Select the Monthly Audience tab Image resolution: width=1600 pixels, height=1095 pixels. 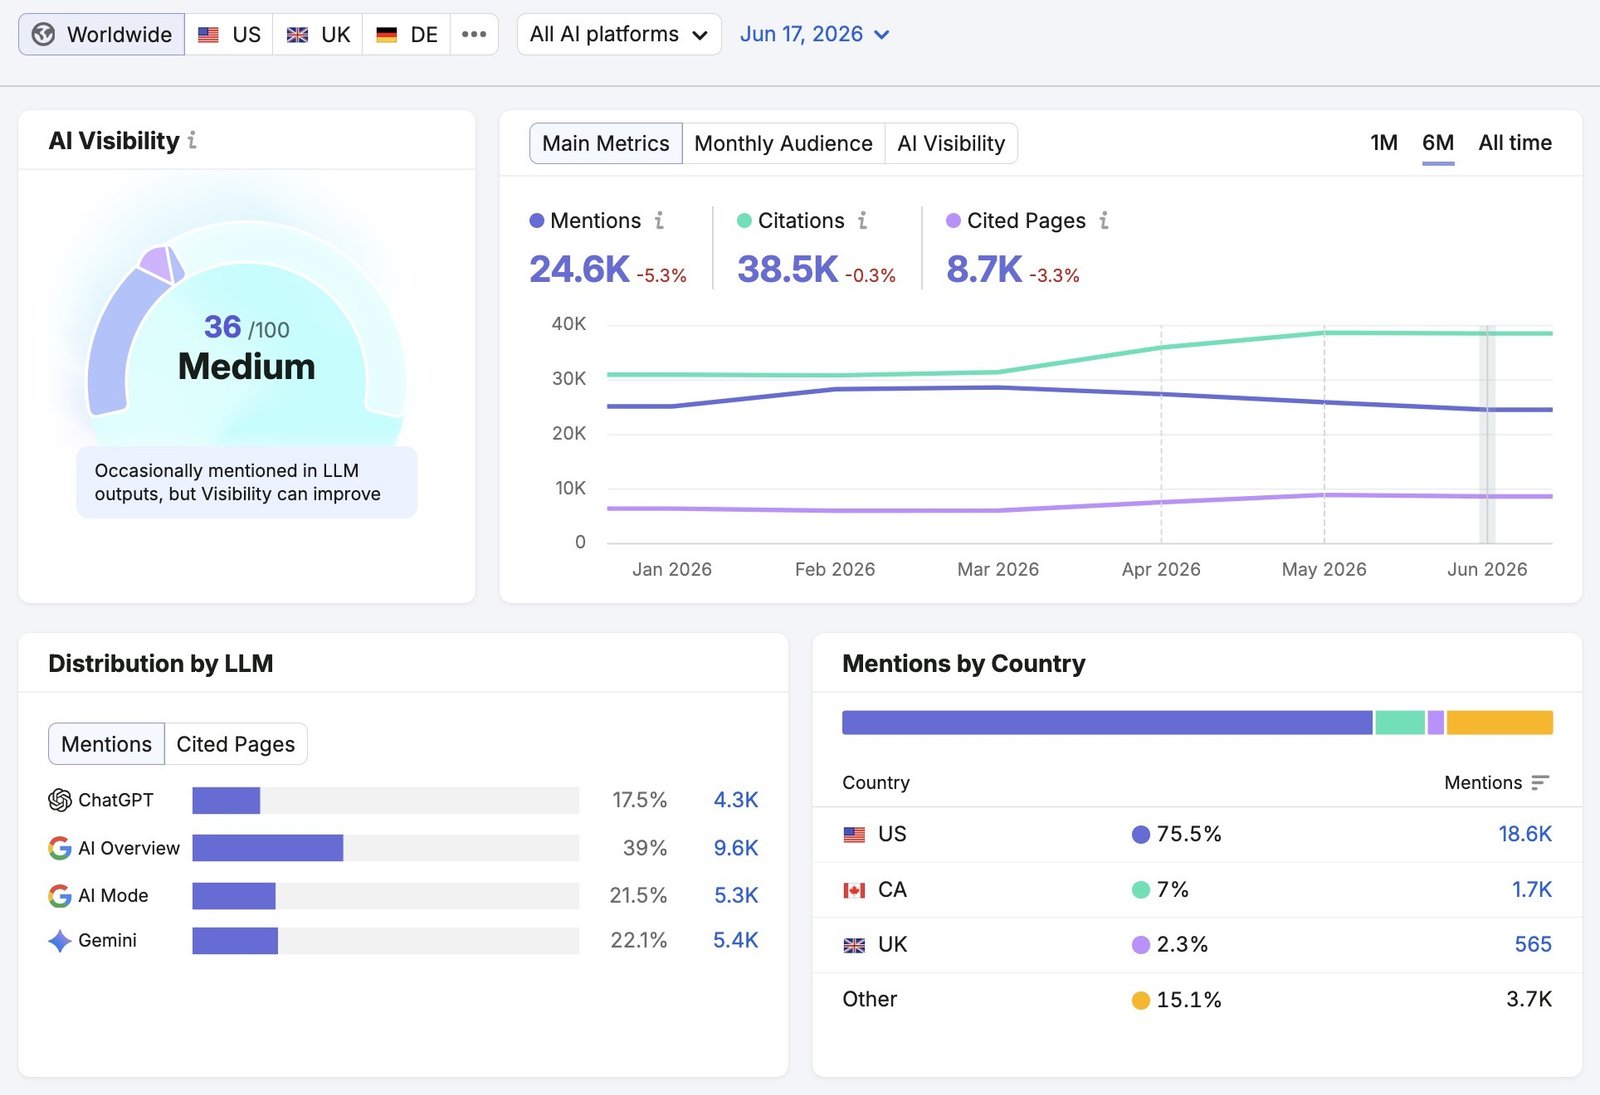(x=783, y=143)
